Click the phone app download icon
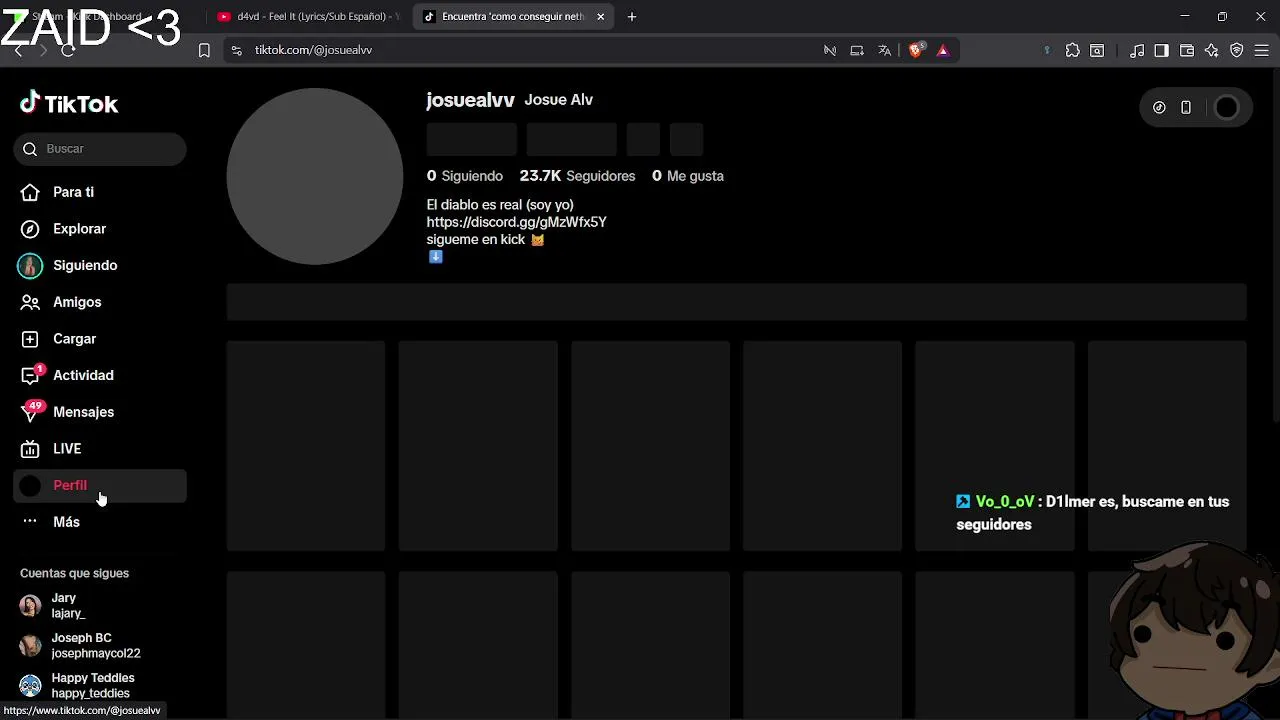This screenshot has width=1280, height=720. click(1186, 108)
